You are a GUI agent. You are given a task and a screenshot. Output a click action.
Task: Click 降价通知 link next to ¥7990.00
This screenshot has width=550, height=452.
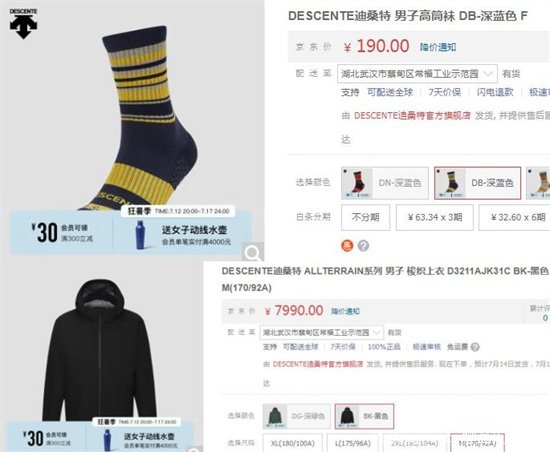346,311
